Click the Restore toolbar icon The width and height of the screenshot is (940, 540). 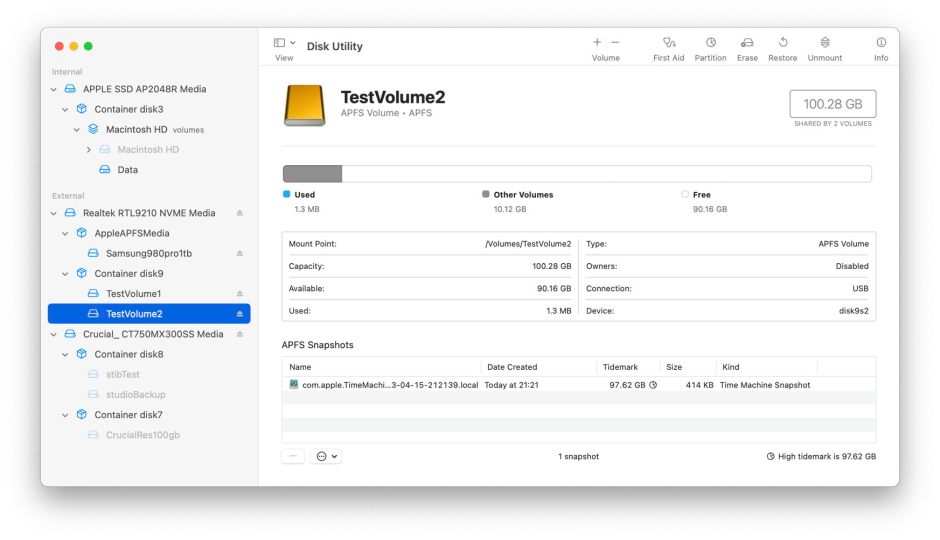click(782, 43)
